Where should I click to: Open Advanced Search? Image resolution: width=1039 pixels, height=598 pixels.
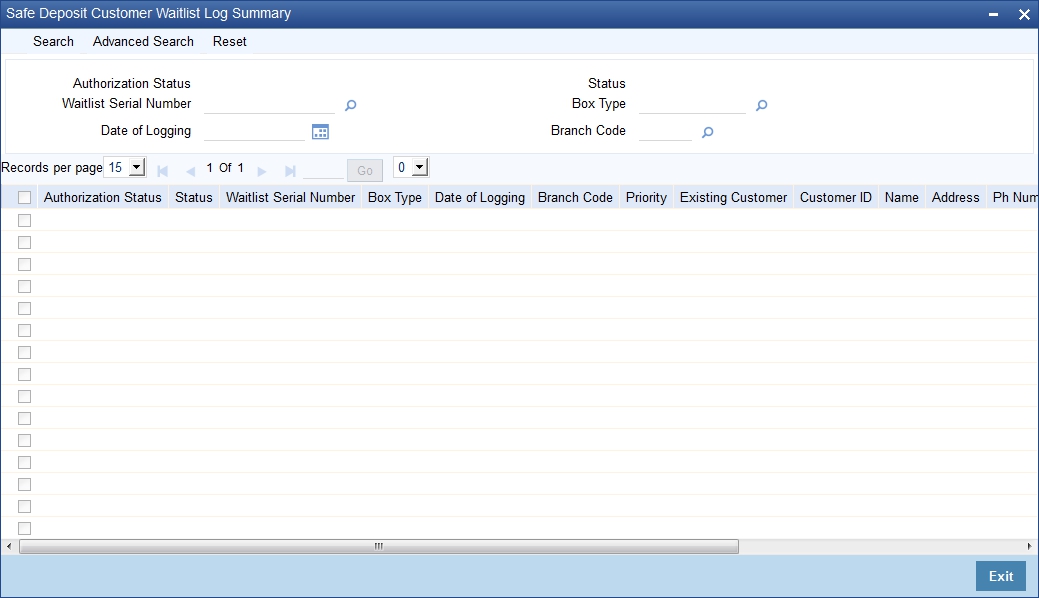coord(143,41)
